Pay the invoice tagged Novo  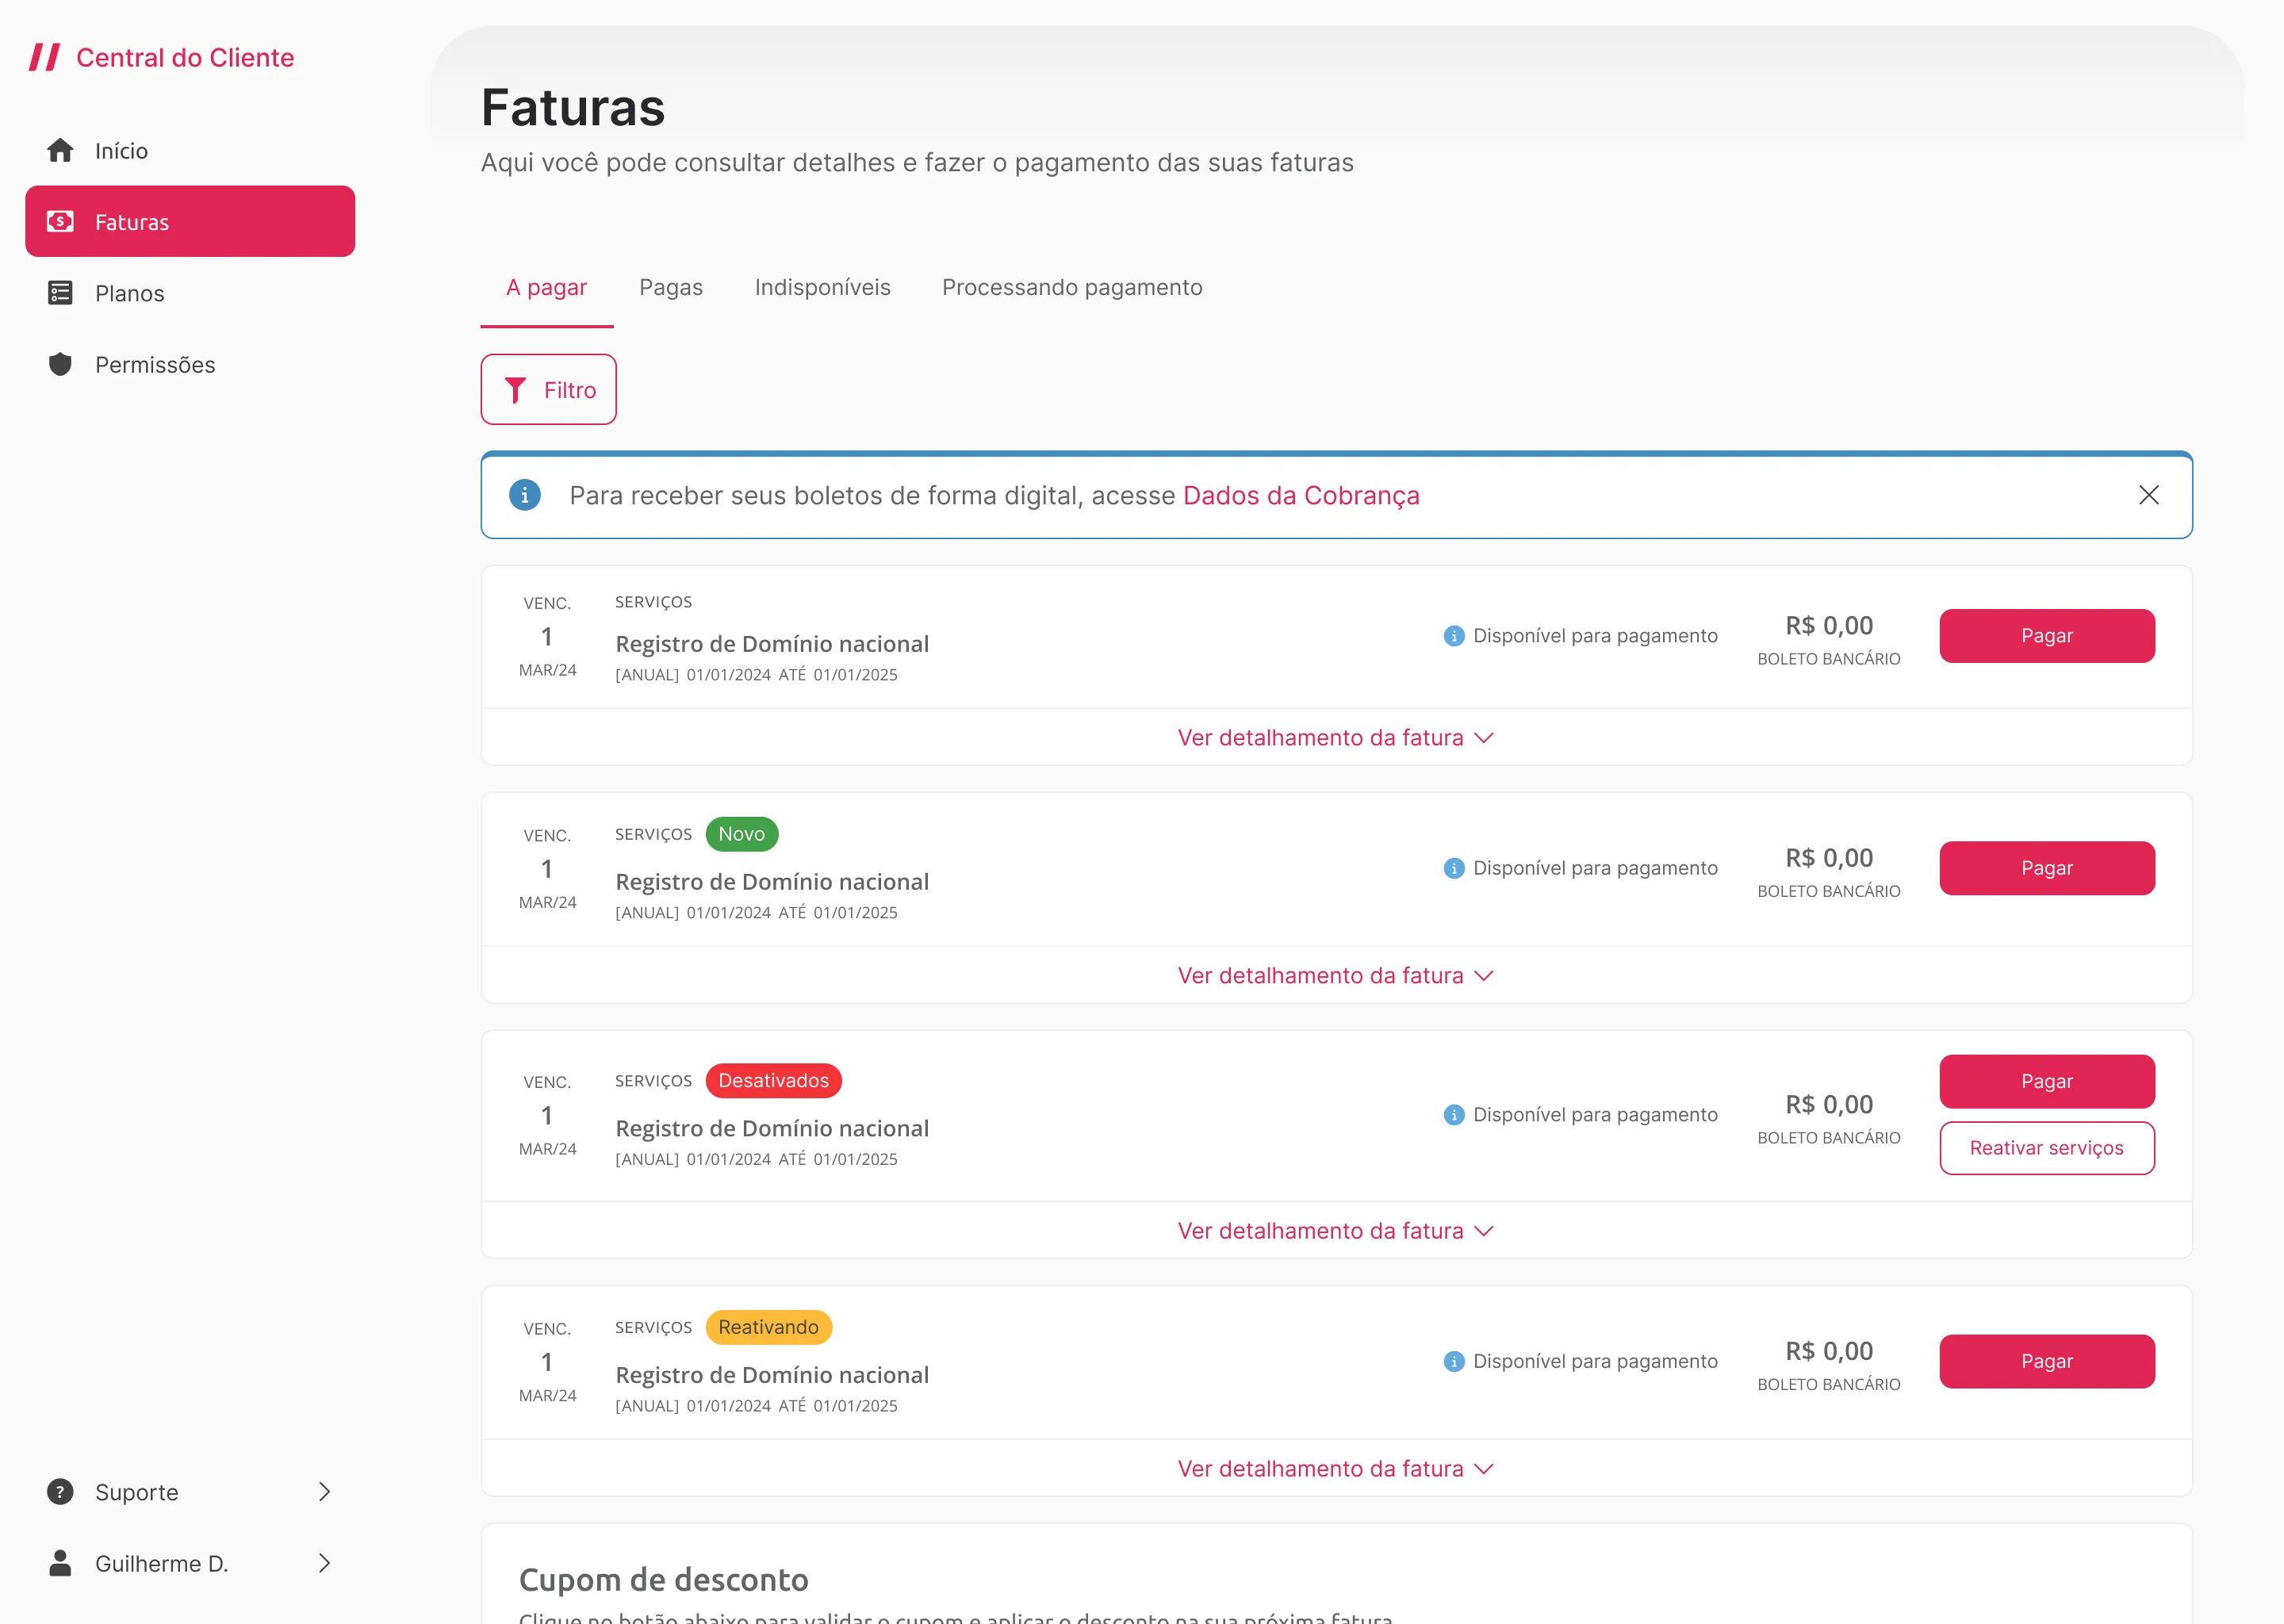[x=2047, y=868]
